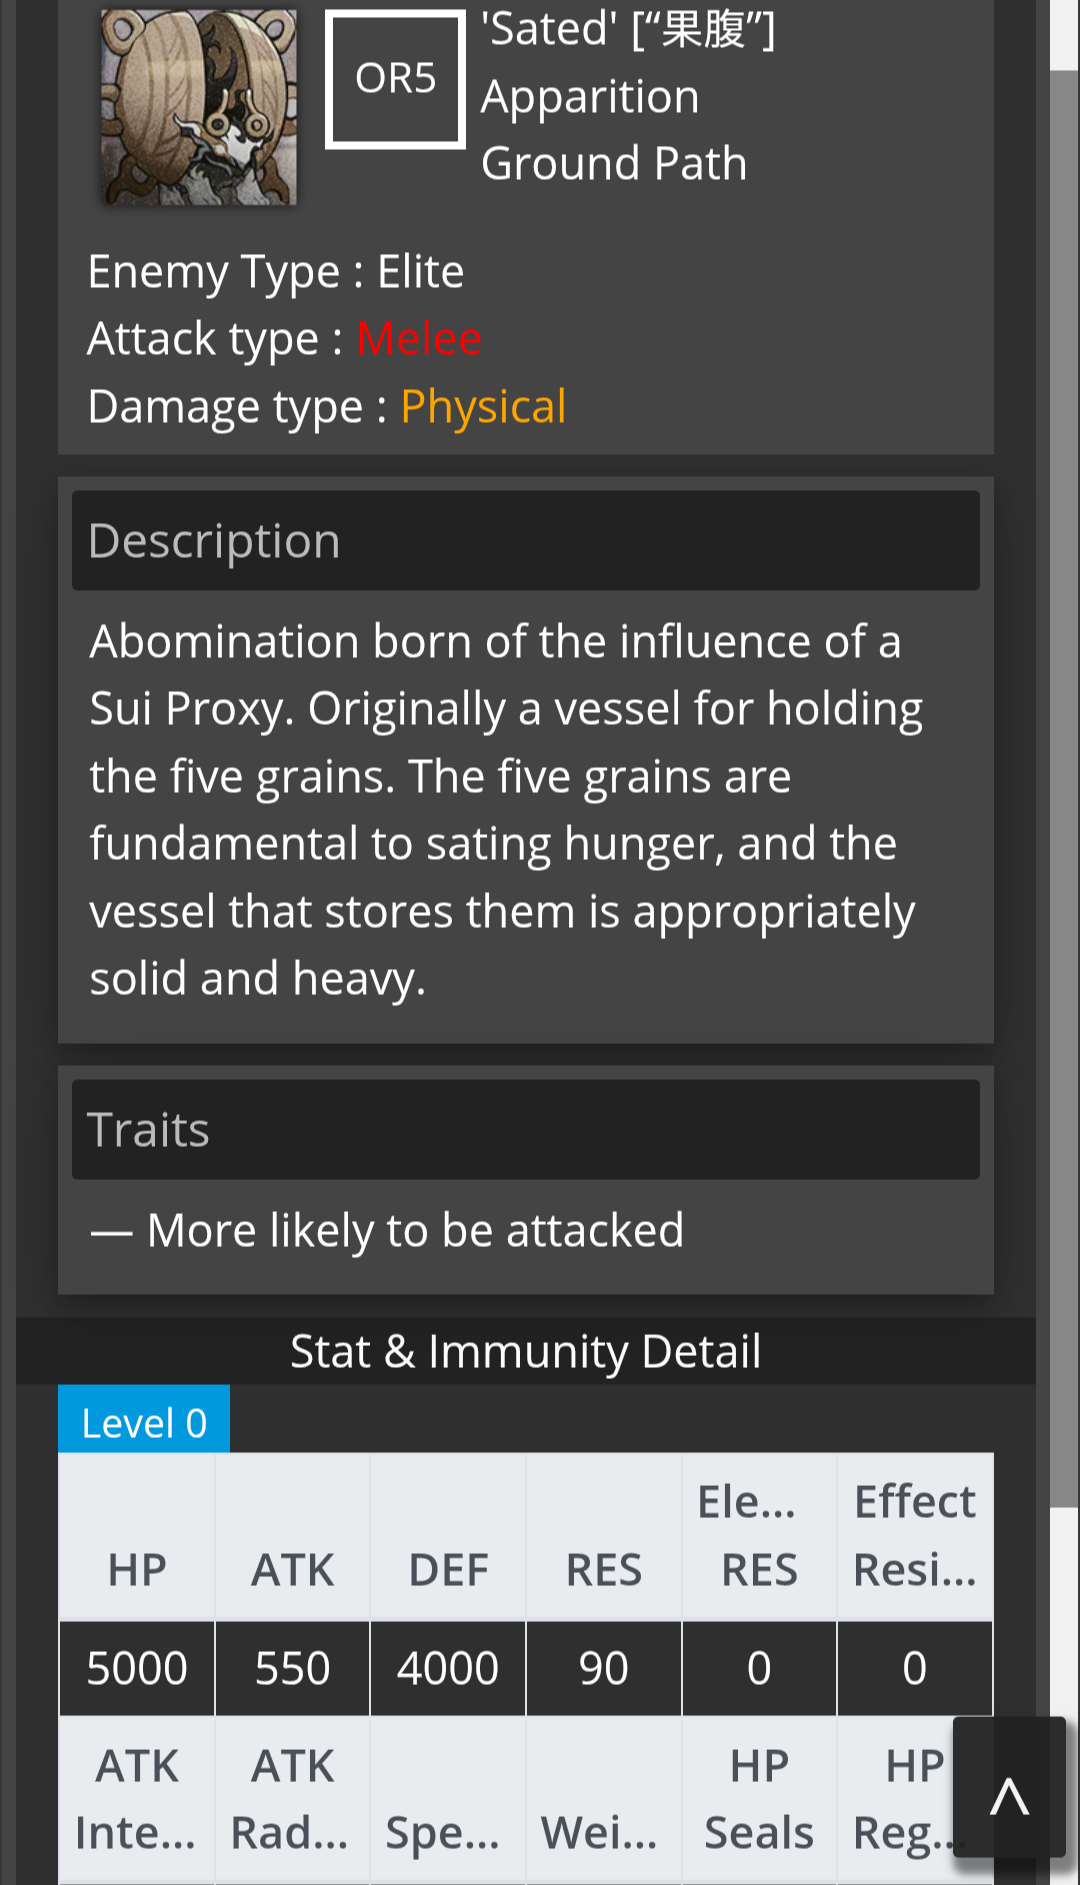Click the 'More likely to be attacked' trait
1080x1885 pixels.
[x=387, y=1231]
